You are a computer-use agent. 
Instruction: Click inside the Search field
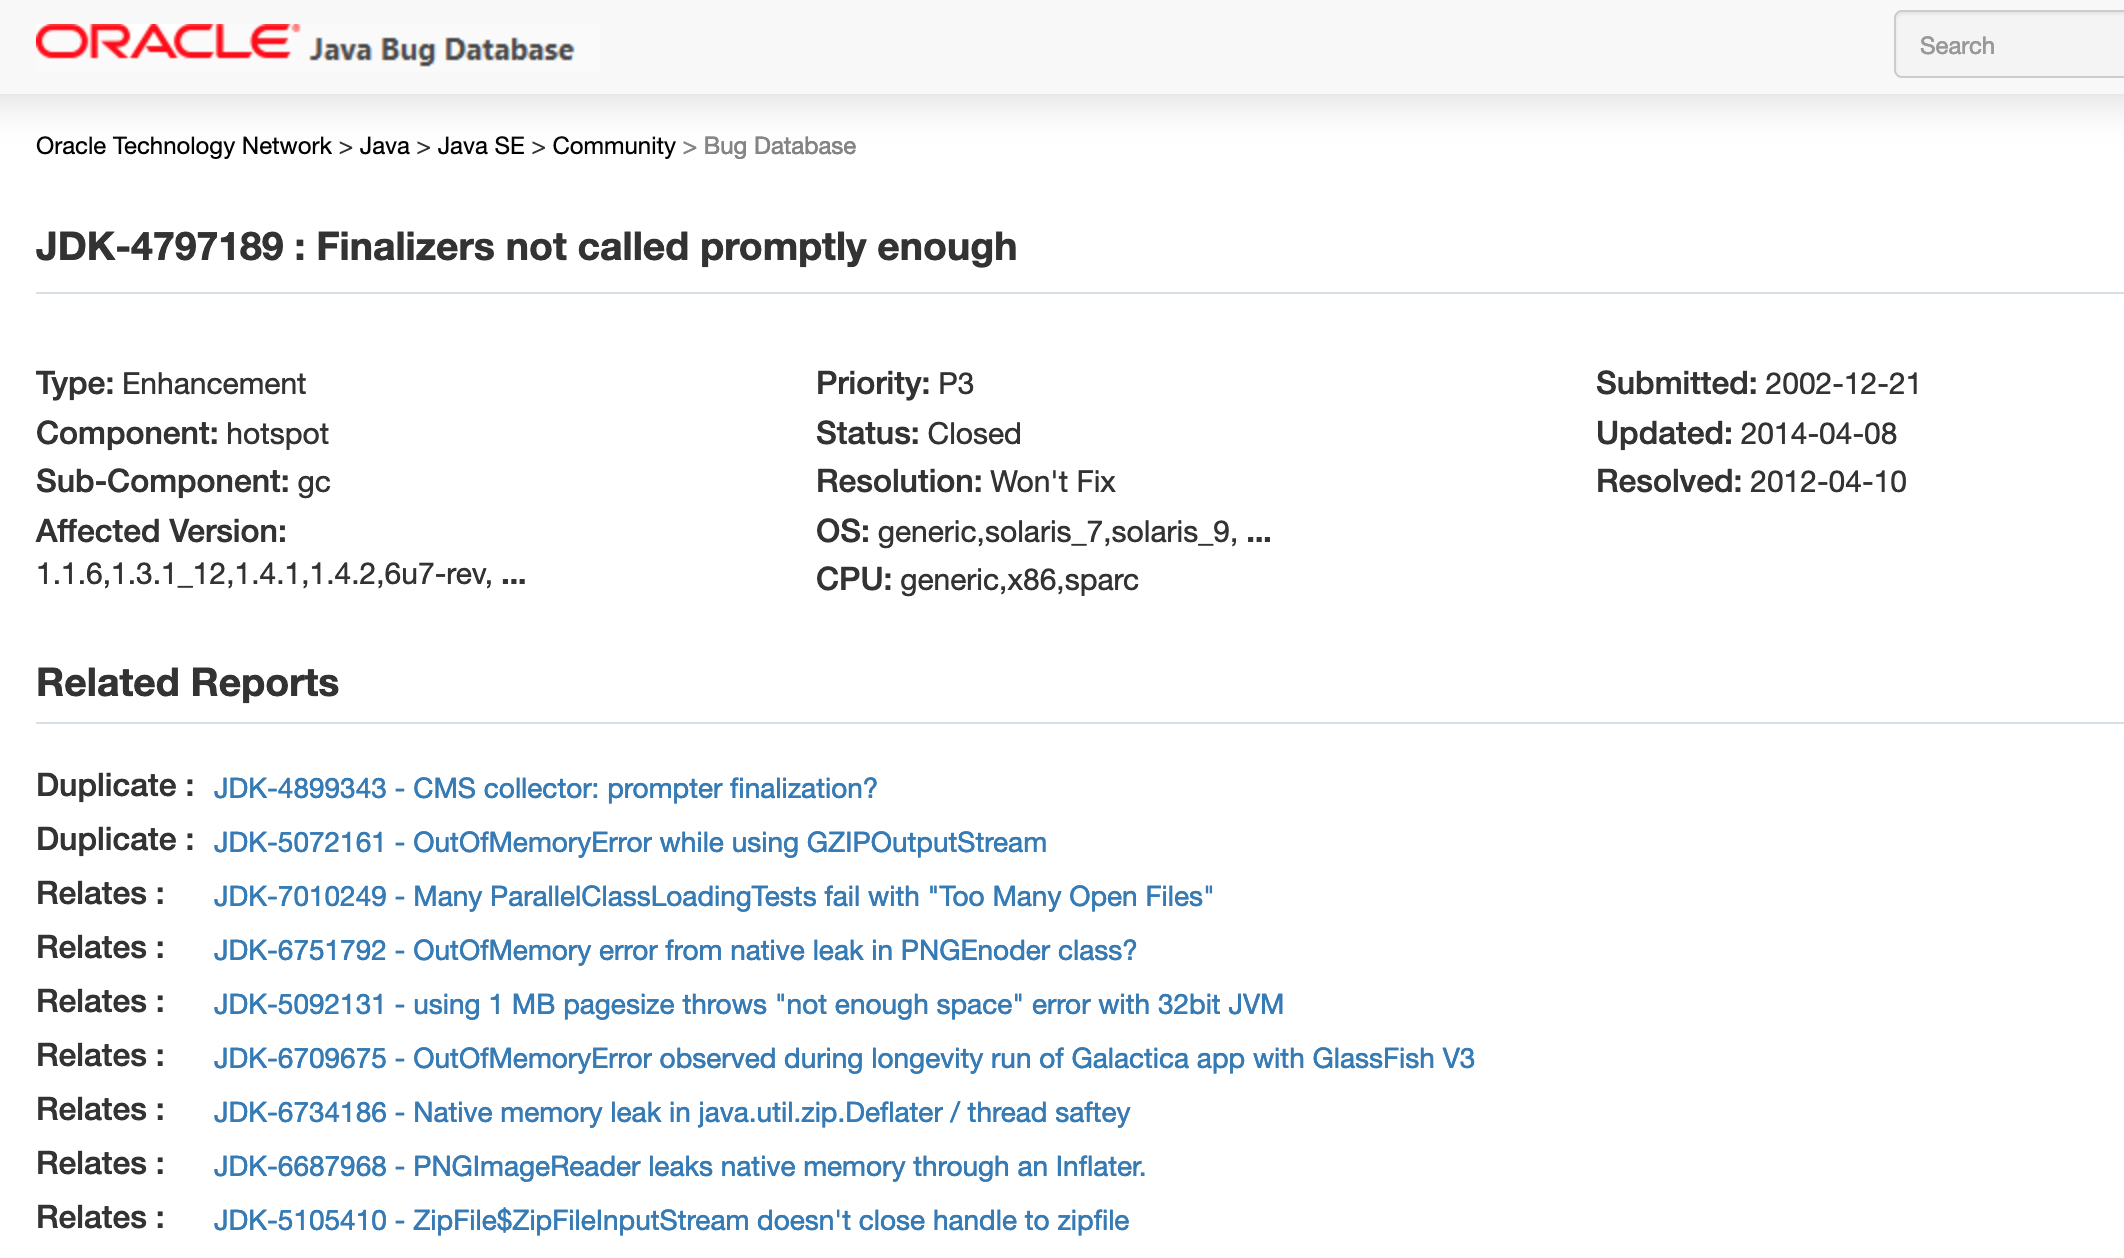point(2009,45)
